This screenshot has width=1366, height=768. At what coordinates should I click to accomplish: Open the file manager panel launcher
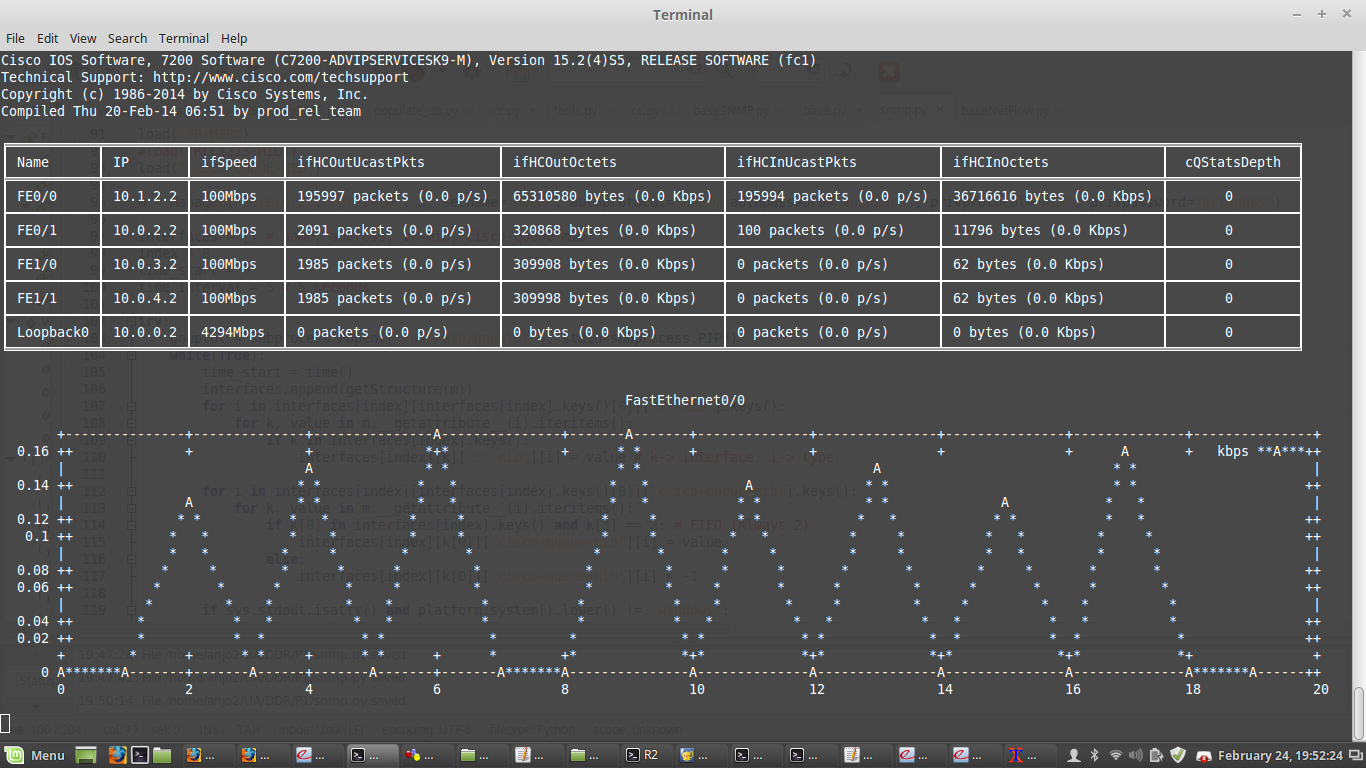162,755
